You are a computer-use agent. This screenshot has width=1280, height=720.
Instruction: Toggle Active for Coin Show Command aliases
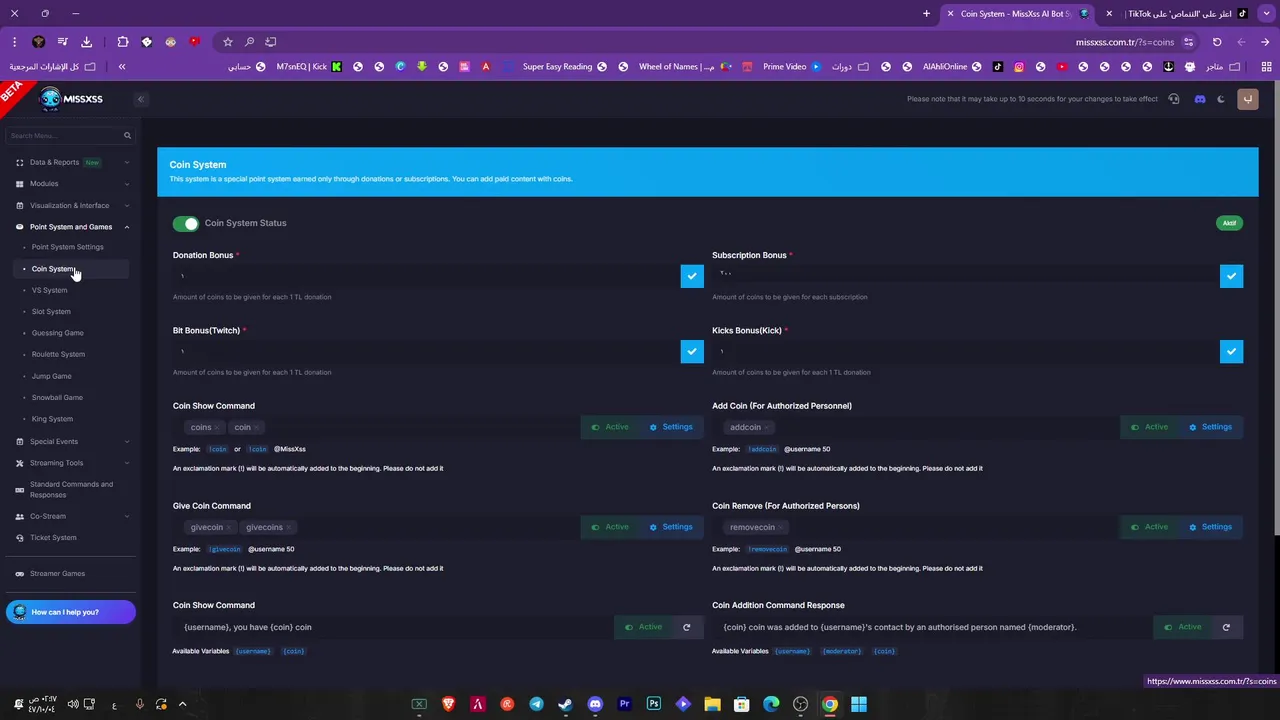click(x=610, y=427)
